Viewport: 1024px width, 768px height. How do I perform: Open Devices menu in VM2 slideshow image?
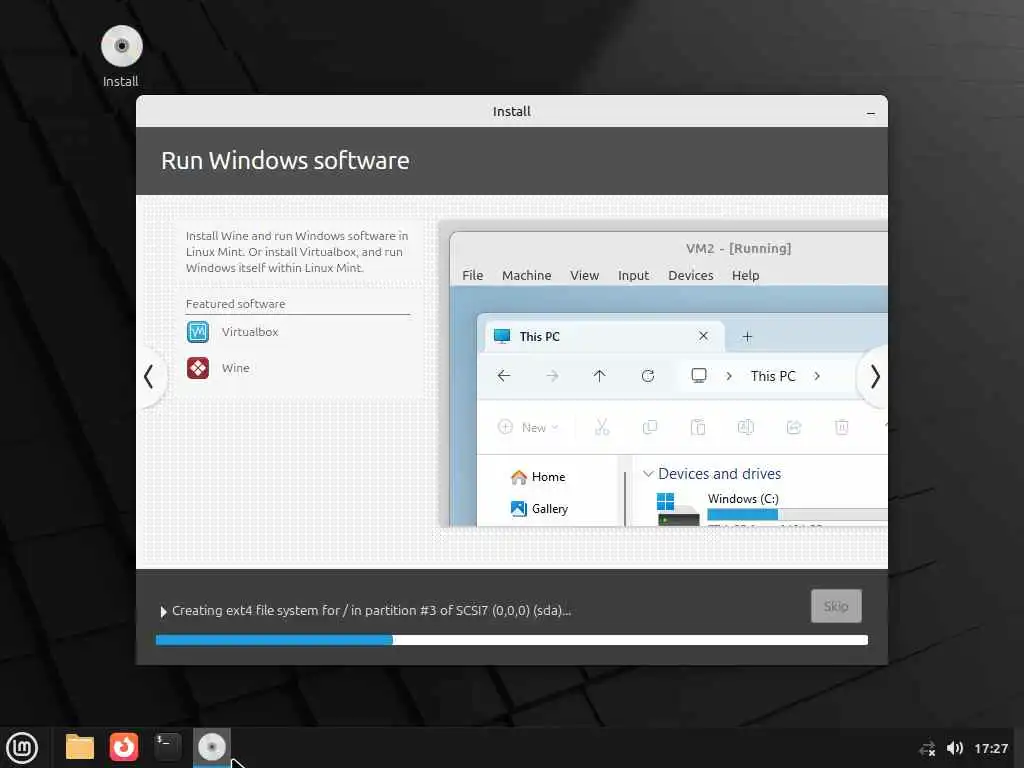(690, 275)
